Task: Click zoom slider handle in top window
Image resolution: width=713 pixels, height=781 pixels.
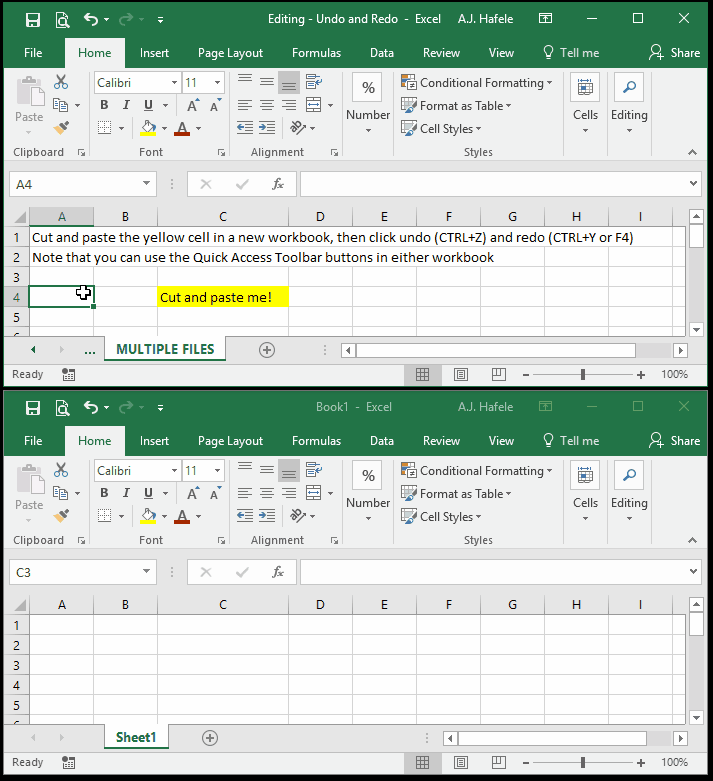Action: (x=582, y=375)
